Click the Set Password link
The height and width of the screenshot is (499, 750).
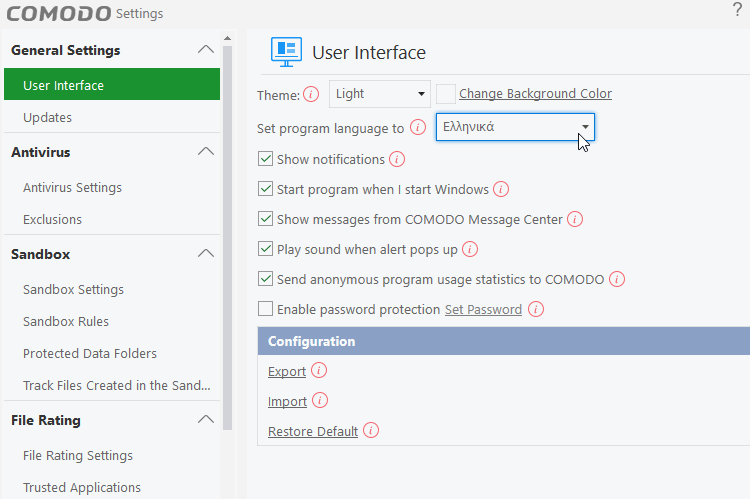tap(483, 310)
